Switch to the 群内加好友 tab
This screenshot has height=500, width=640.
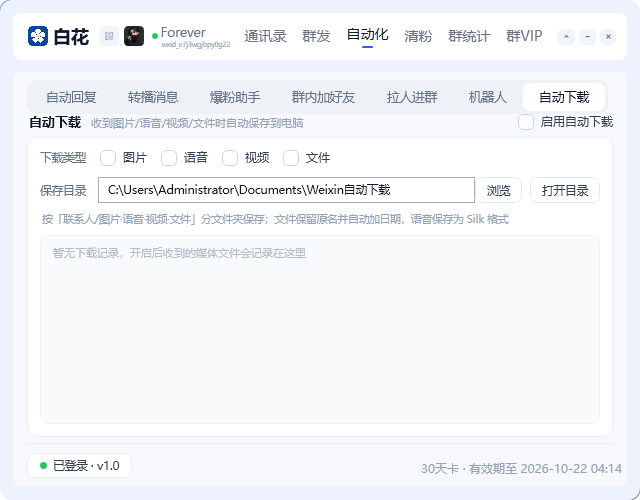click(323, 97)
